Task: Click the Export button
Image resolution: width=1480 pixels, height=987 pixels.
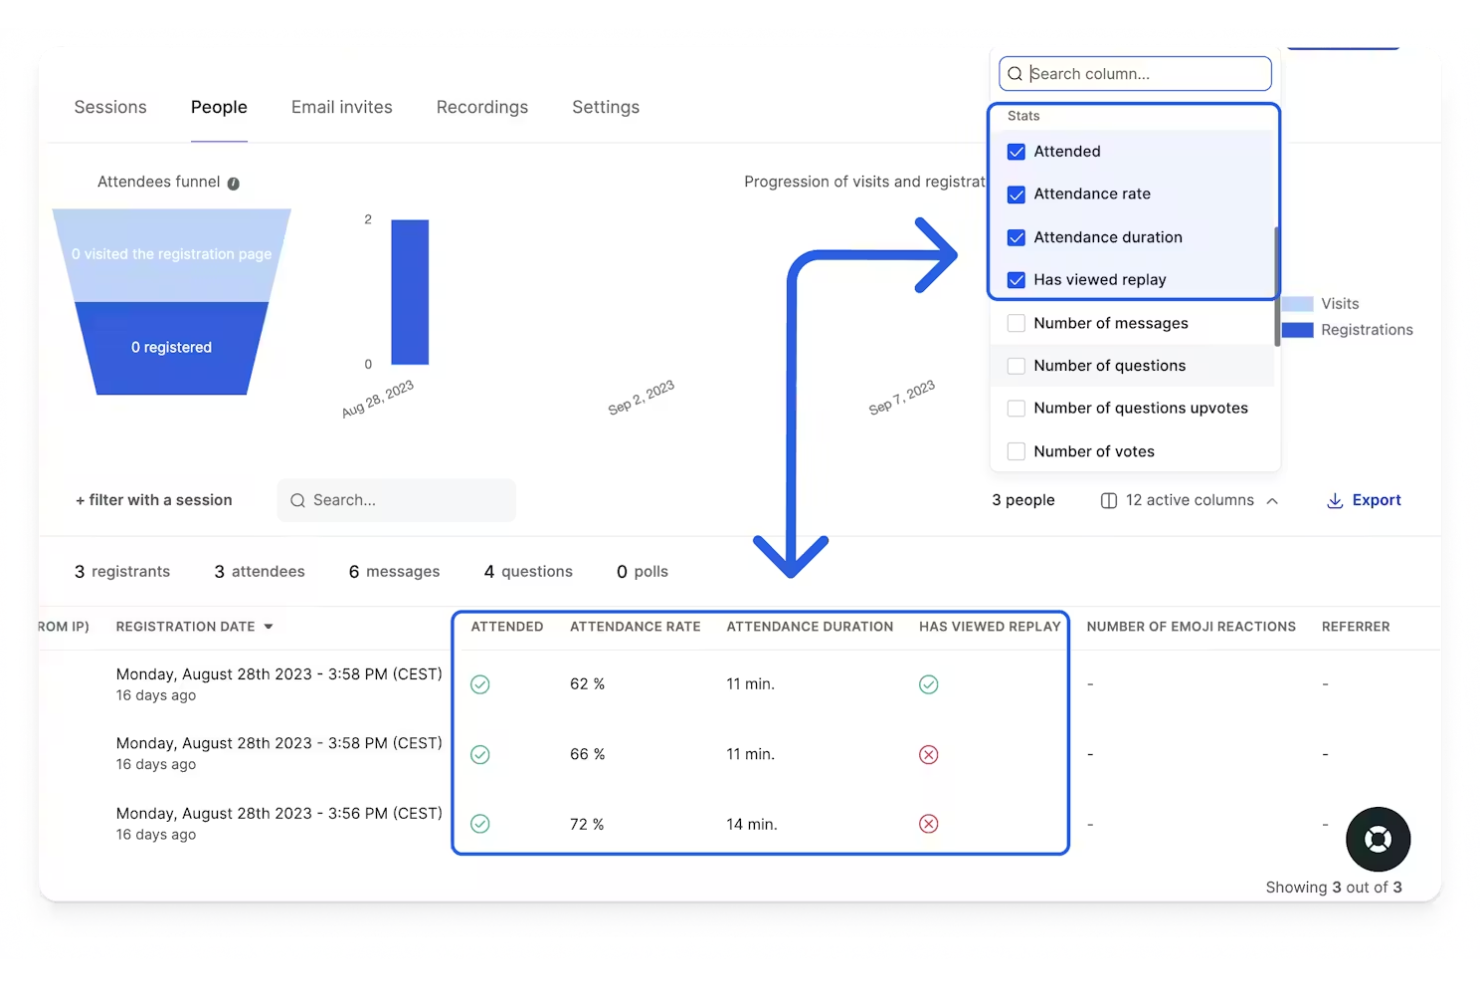Action: (1377, 500)
